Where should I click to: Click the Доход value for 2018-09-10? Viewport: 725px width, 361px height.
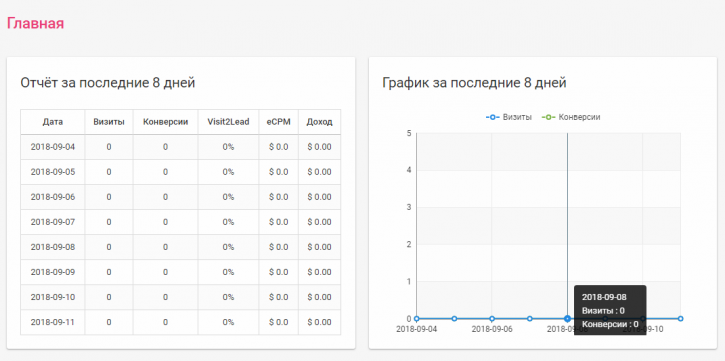click(319, 297)
